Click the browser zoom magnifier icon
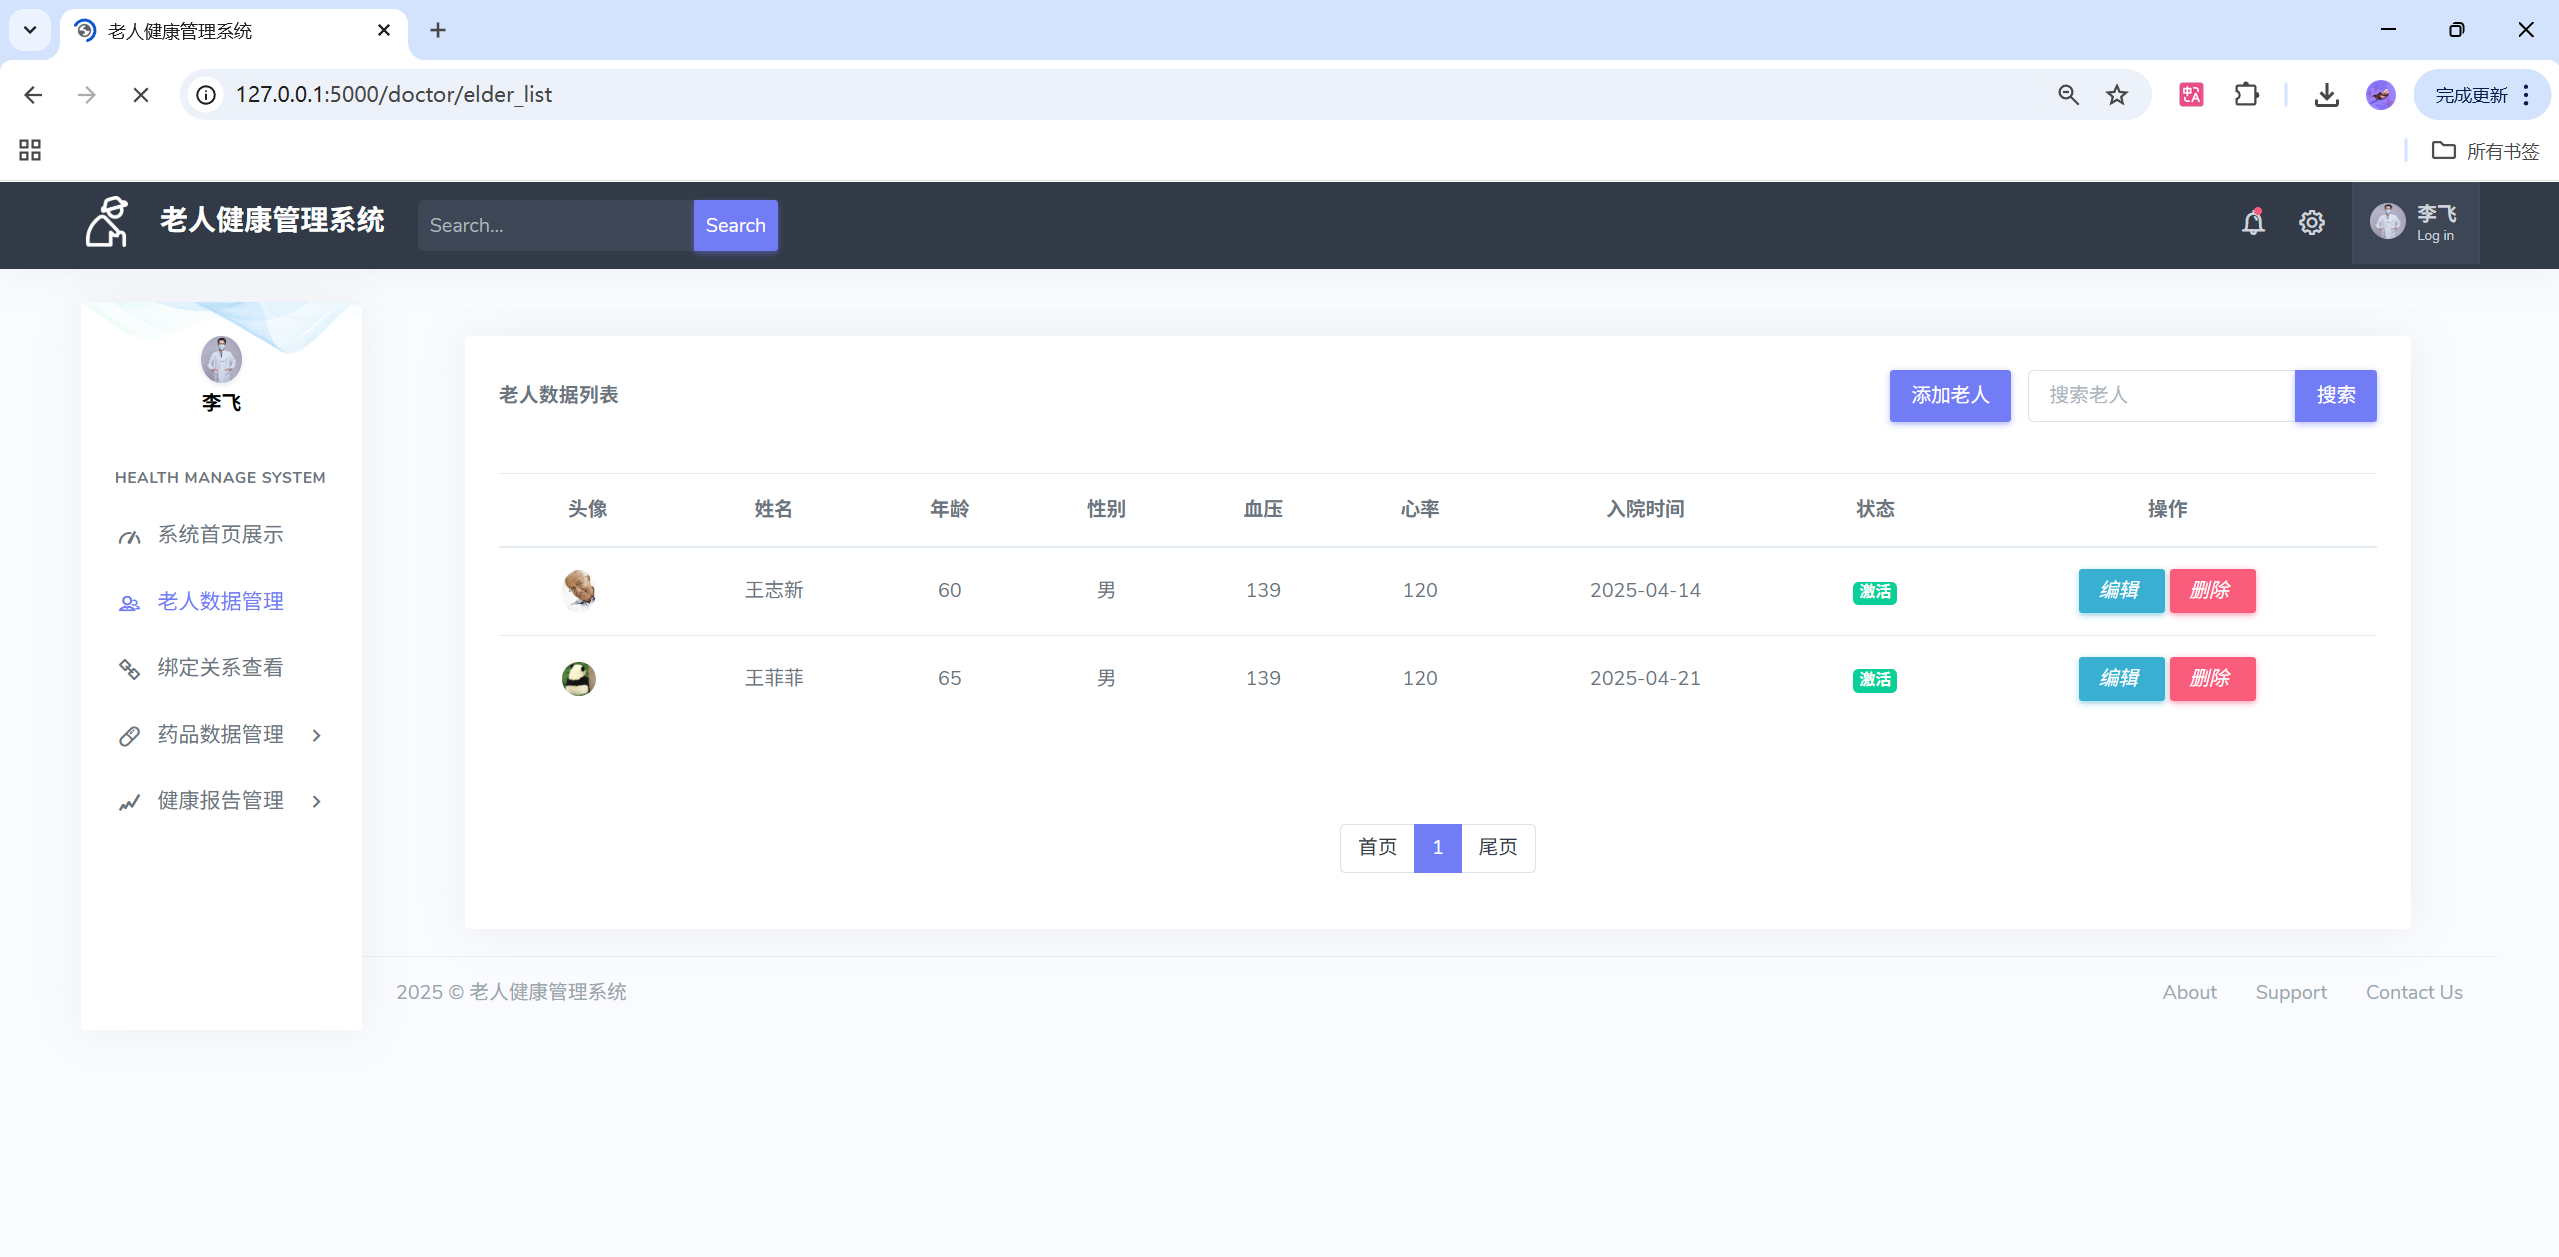Image resolution: width=2559 pixels, height=1257 pixels. 2068,95
